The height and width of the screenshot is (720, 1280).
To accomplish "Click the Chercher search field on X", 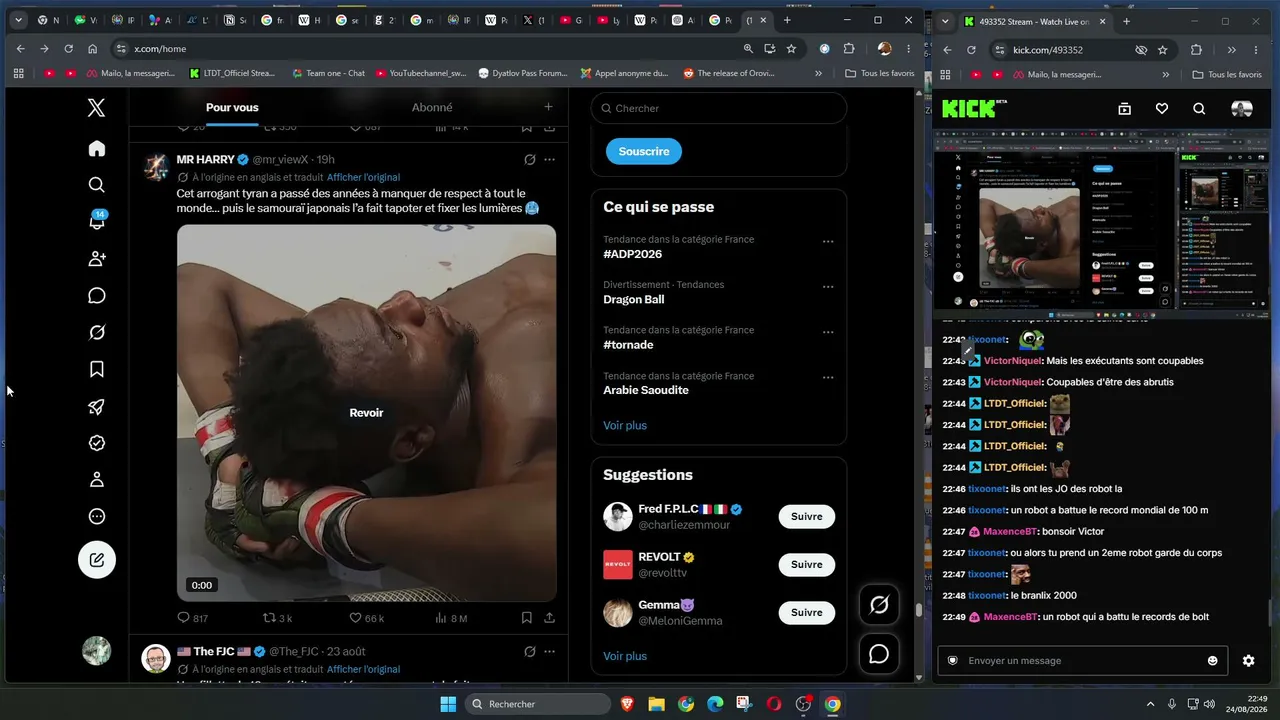I will 719,108.
